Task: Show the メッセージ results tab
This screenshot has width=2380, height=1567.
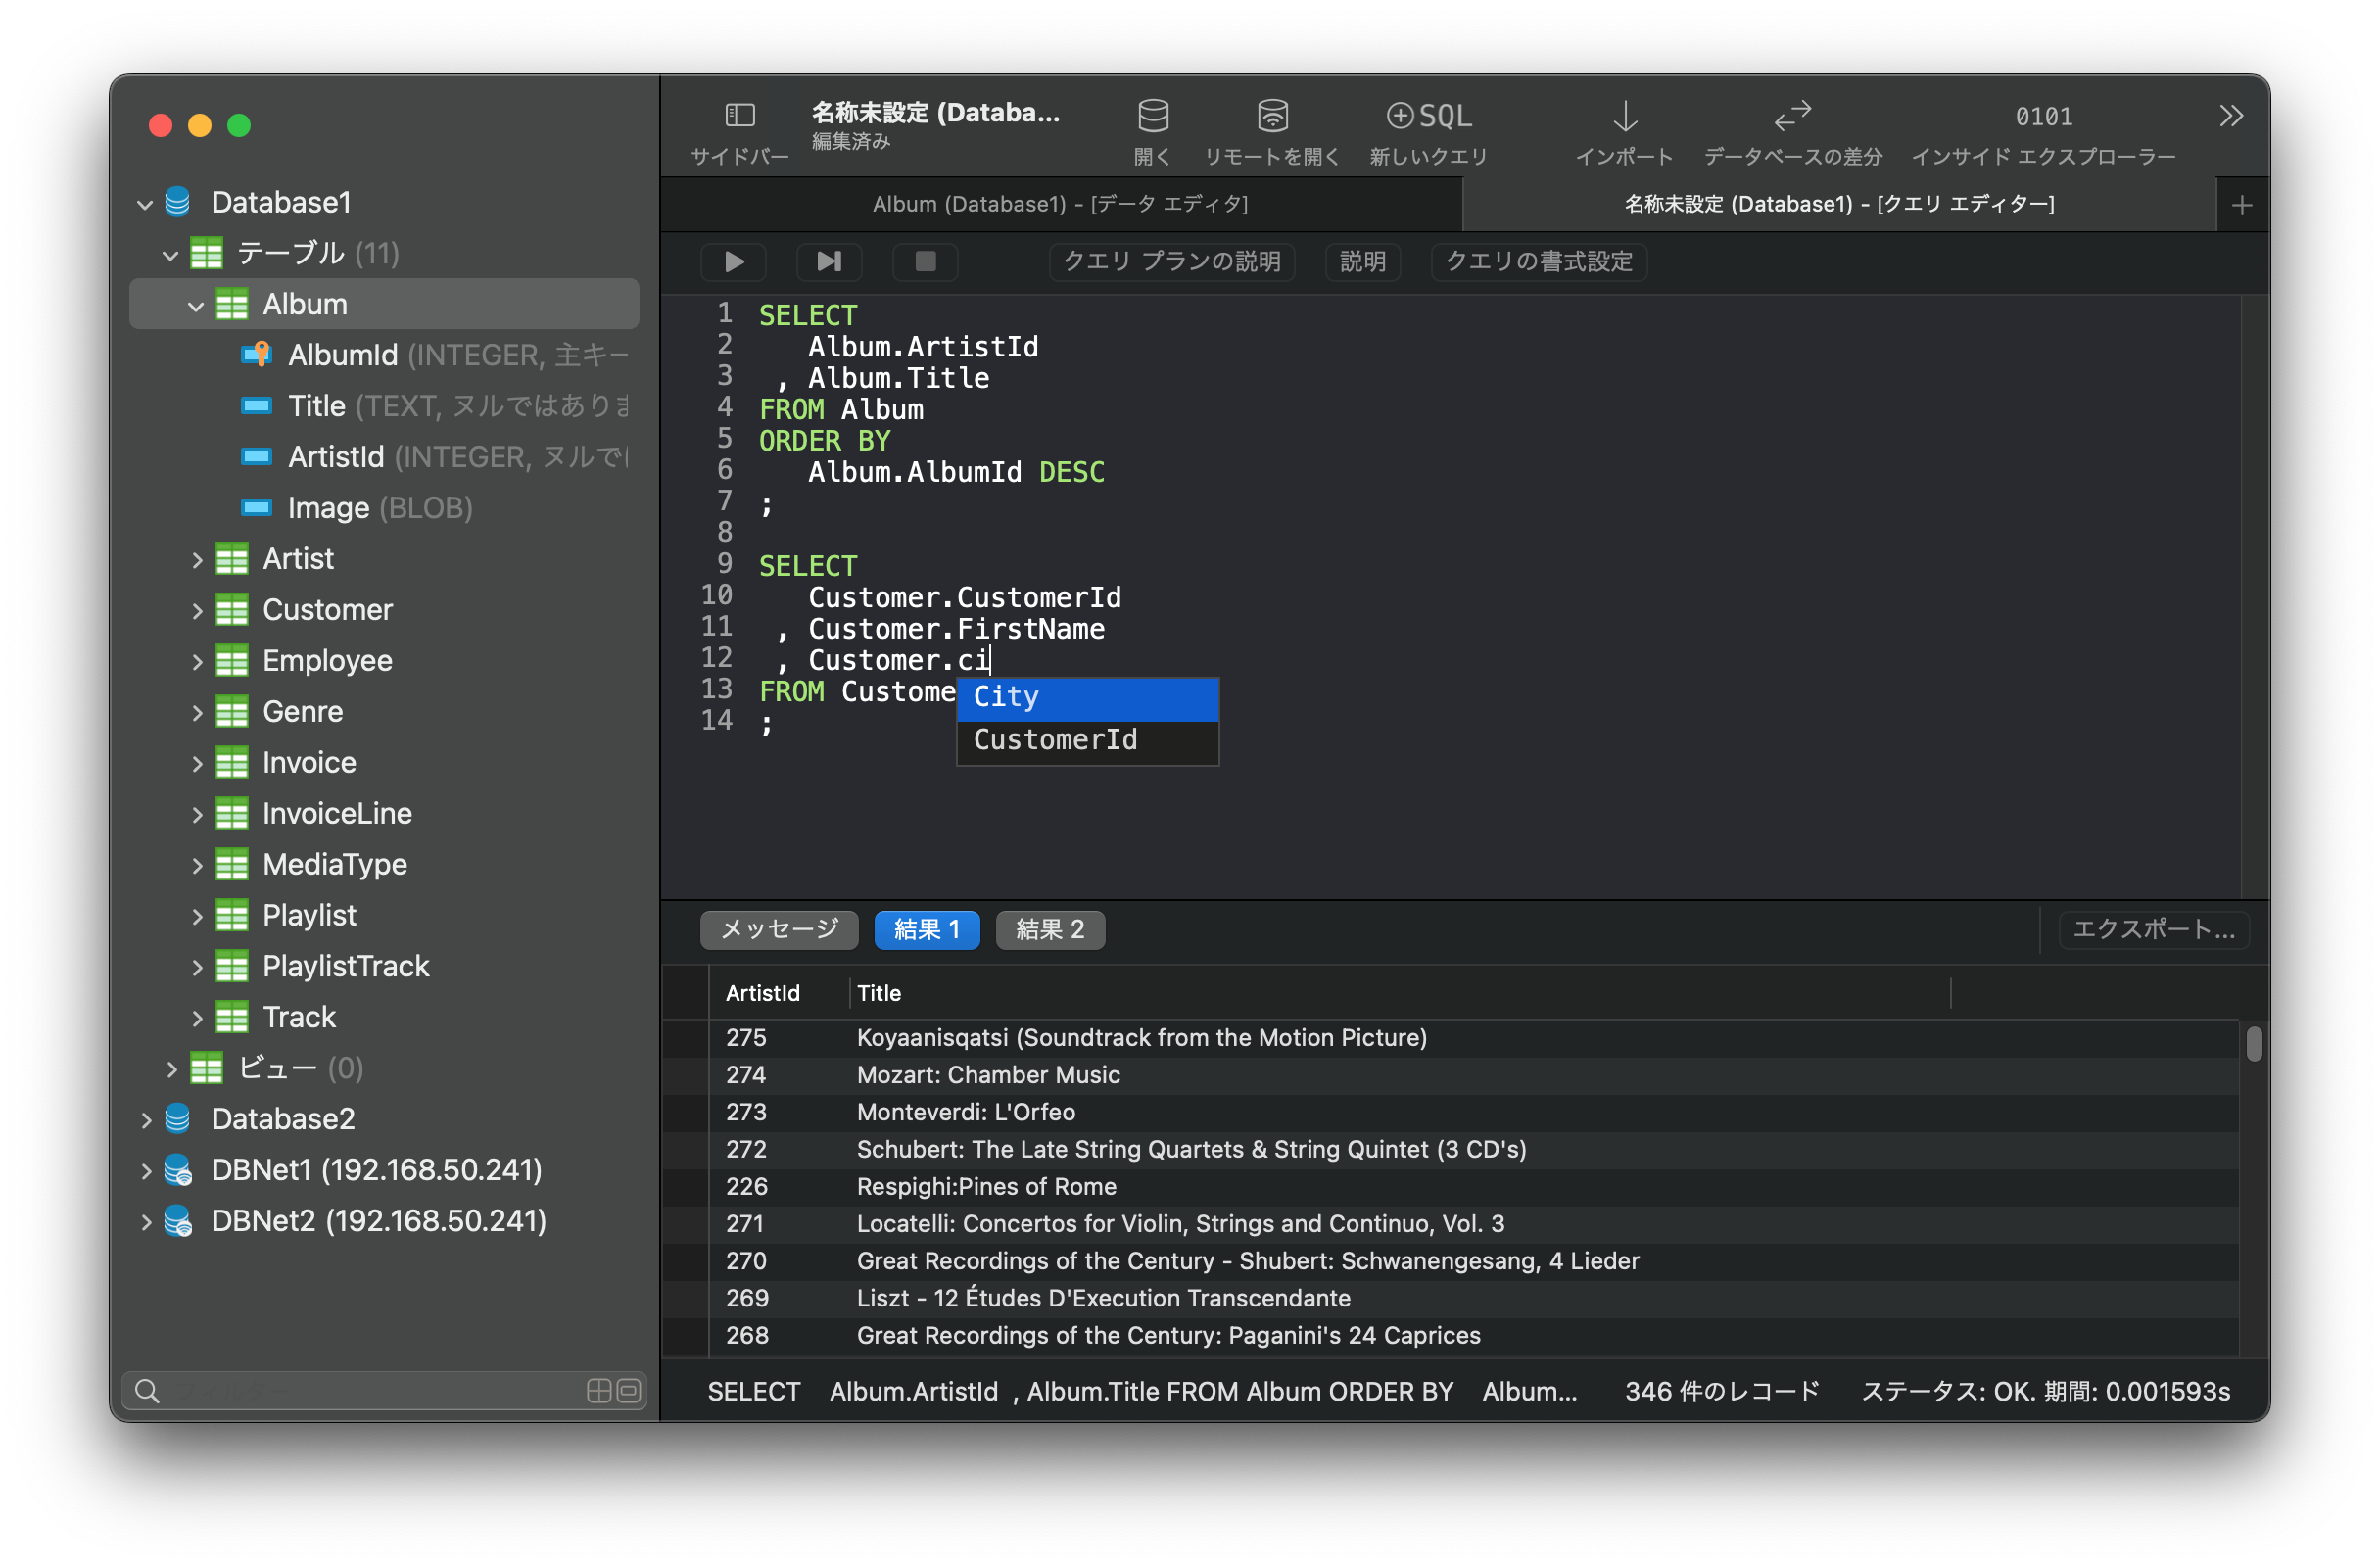Action: point(779,929)
